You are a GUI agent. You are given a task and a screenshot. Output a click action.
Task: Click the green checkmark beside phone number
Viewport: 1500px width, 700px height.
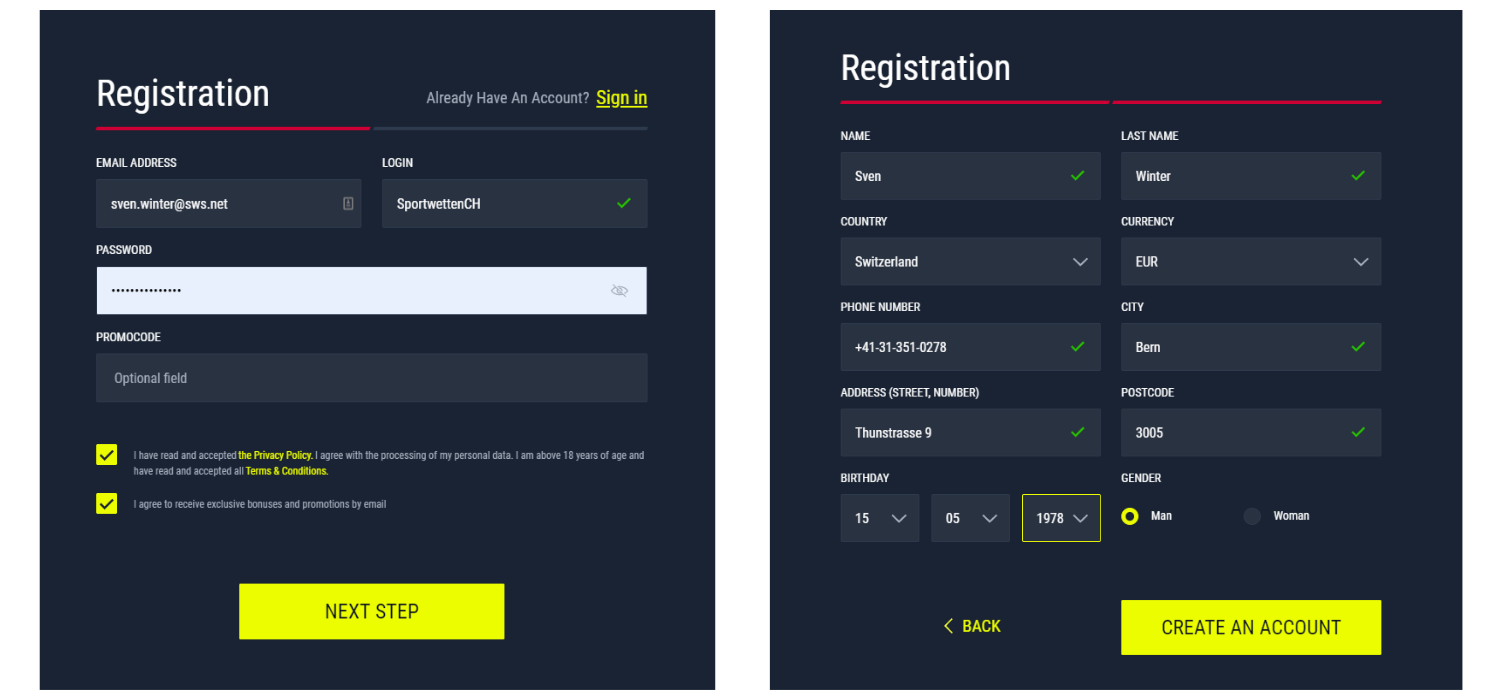1078,347
